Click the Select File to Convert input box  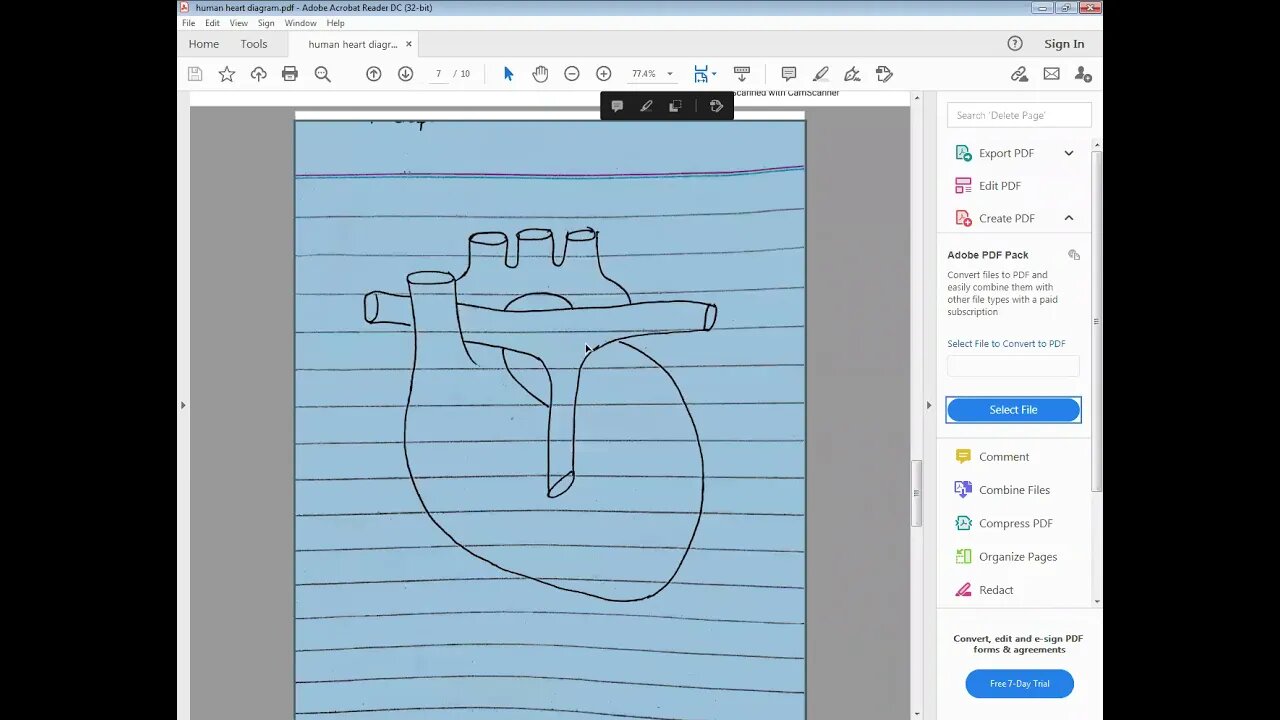[1014, 366]
